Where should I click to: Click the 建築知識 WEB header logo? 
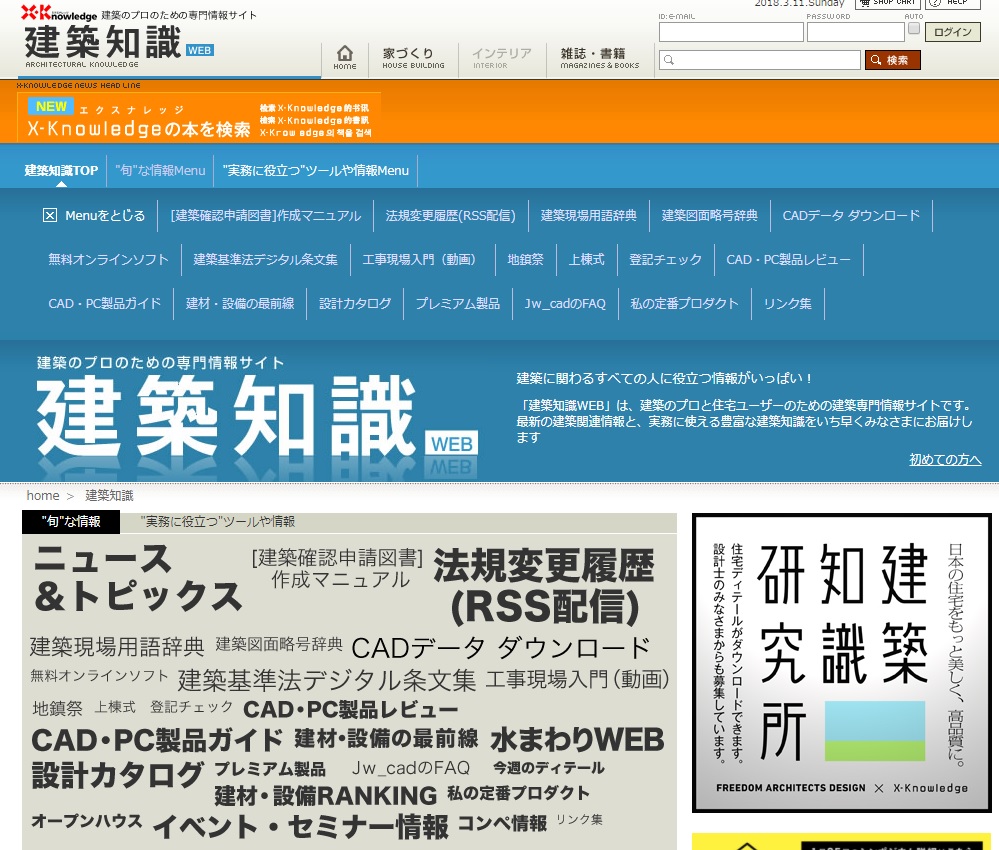point(119,45)
